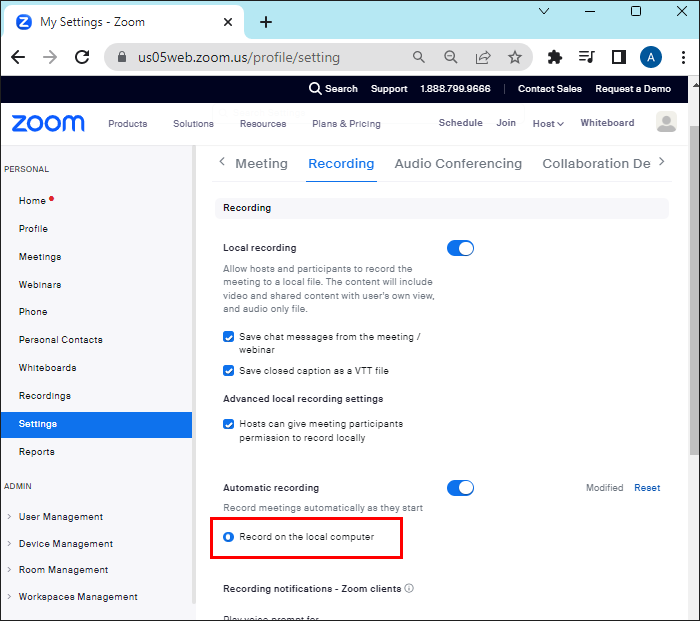Screen dimensions: 700x621
Task: Click the zoom-out magnifier icon in address bar
Action: (450, 57)
